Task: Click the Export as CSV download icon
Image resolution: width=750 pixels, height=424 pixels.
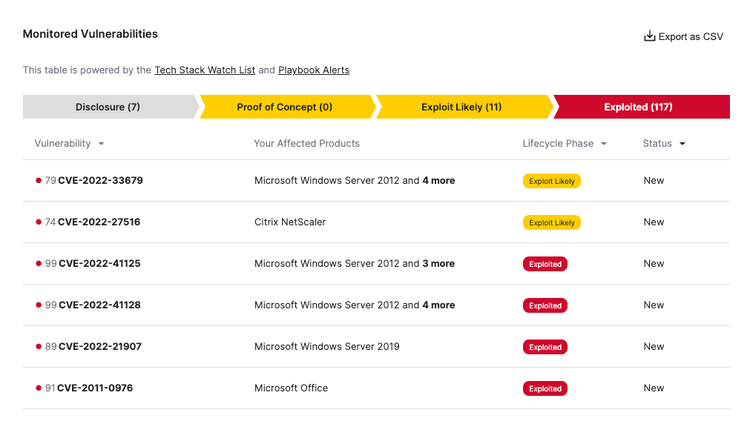Action: [x=649, y=36]
